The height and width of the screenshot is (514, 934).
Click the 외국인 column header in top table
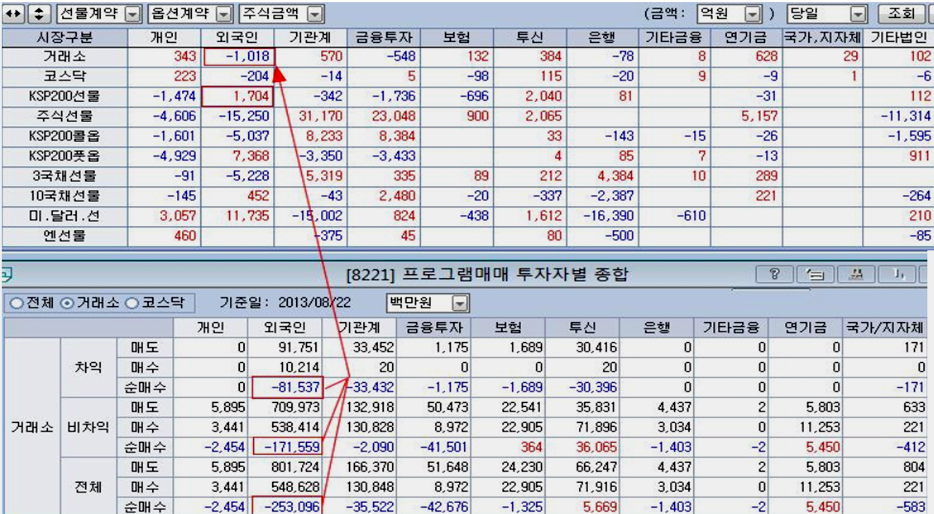pyautogui.click(x=238, y=37)
